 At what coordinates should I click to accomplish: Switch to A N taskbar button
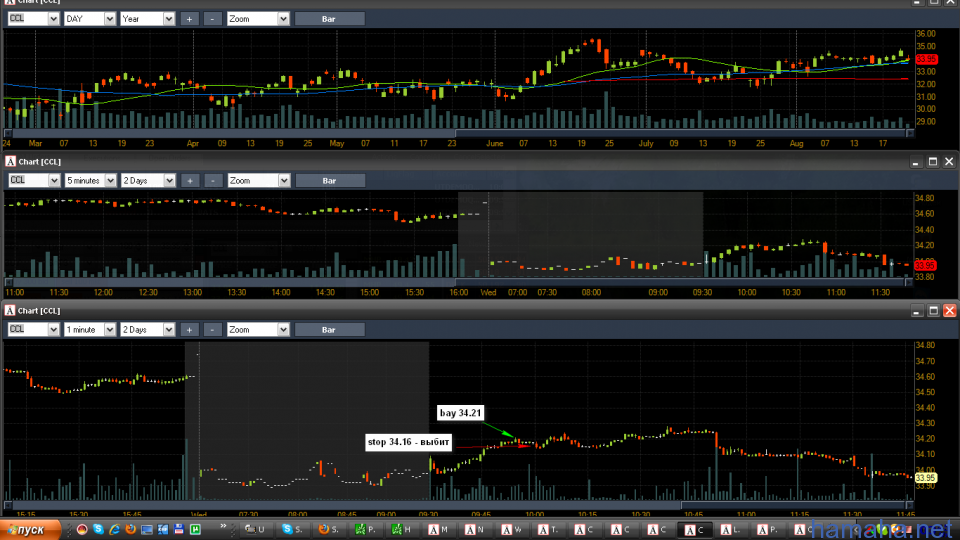coord(476,530)
